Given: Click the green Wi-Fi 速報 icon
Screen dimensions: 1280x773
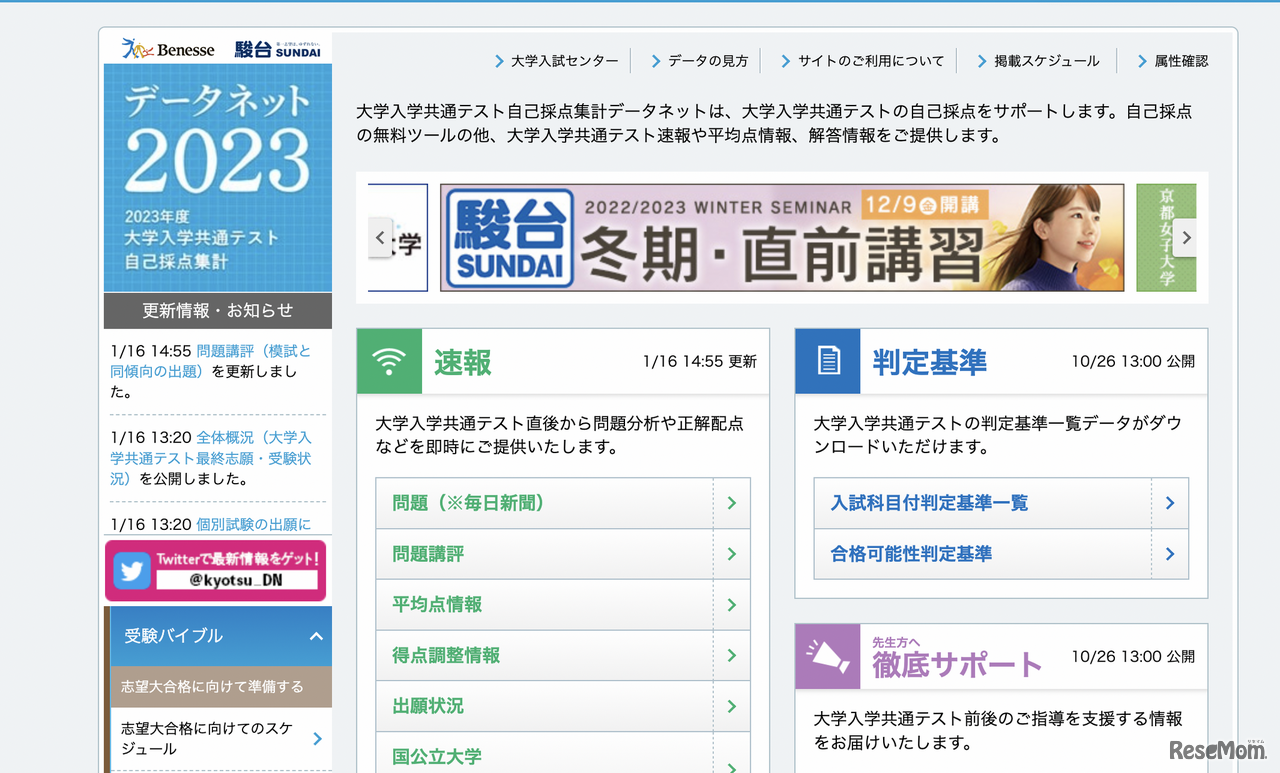Looking at the screenshot, I should point(389,361).
